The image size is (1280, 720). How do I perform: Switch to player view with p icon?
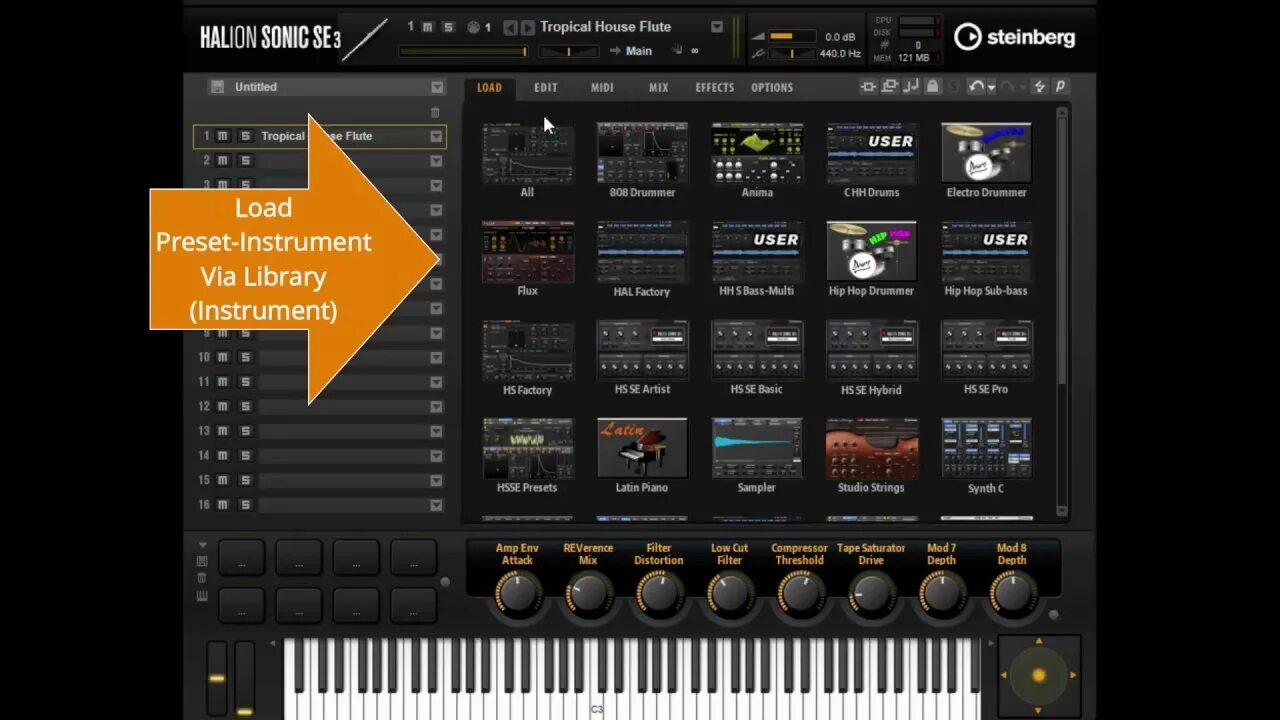(1060, 87)
